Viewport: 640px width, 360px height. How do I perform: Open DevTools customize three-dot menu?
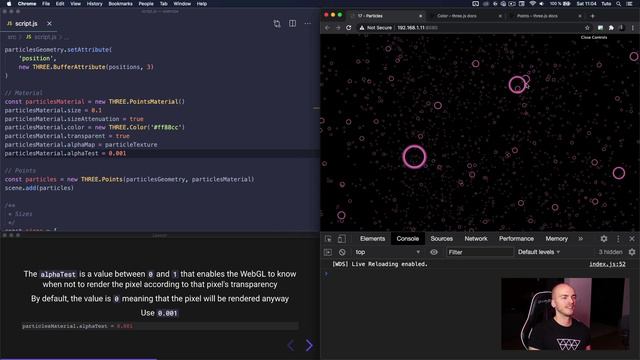618,239
